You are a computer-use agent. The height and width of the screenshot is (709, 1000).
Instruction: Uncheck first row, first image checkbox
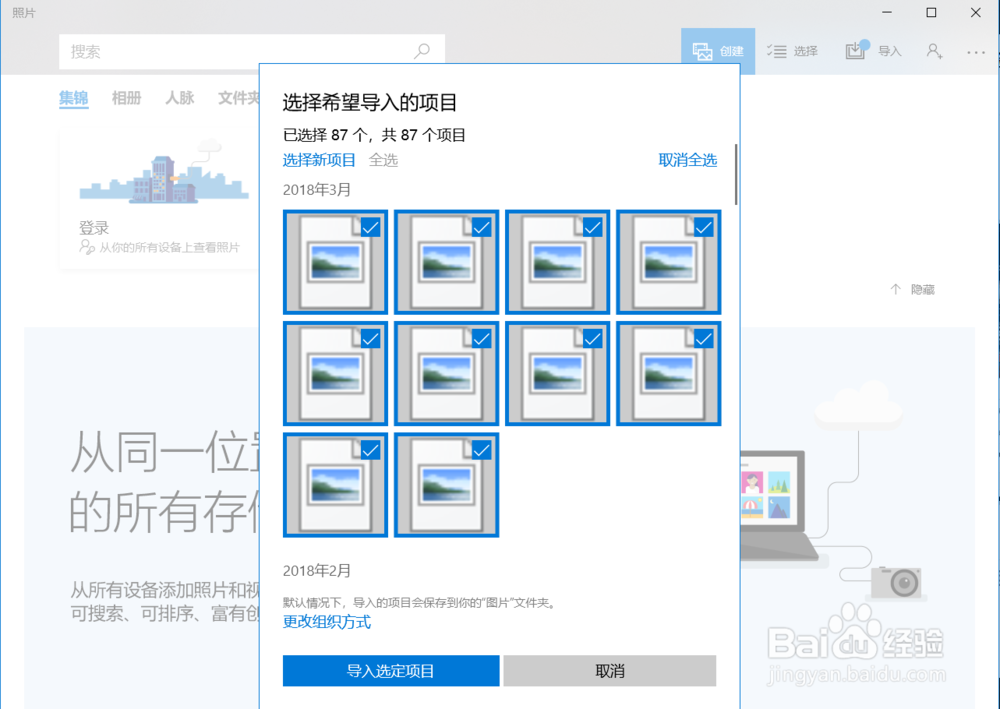[x=371, y=228]
